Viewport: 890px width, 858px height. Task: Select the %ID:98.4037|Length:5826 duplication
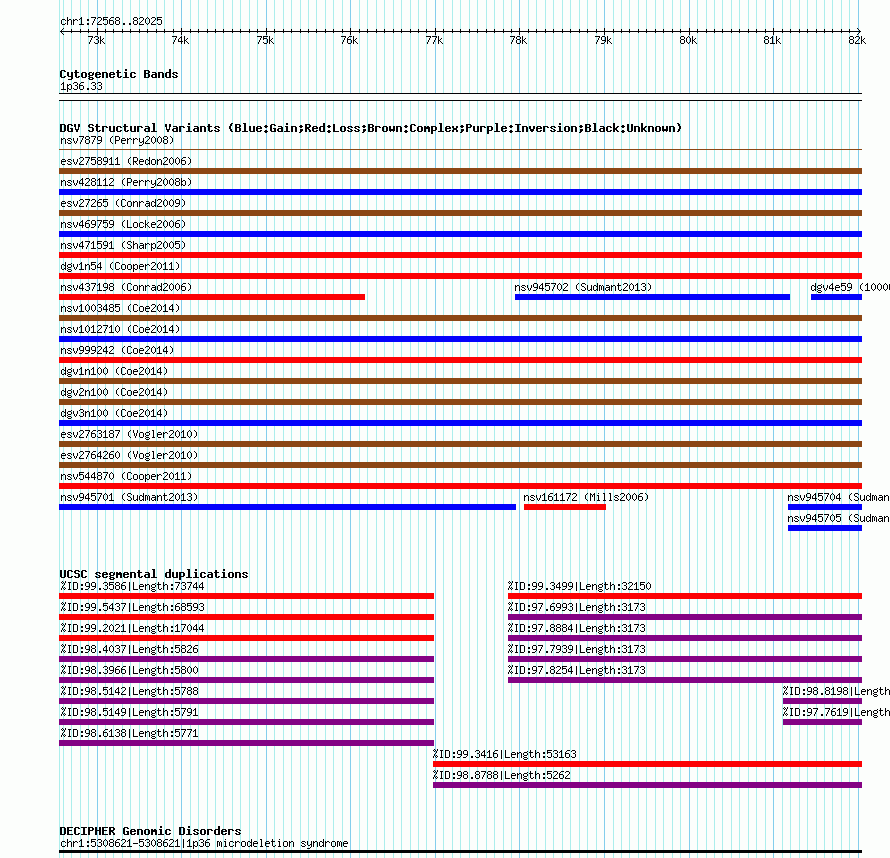[x=246, y=659]
